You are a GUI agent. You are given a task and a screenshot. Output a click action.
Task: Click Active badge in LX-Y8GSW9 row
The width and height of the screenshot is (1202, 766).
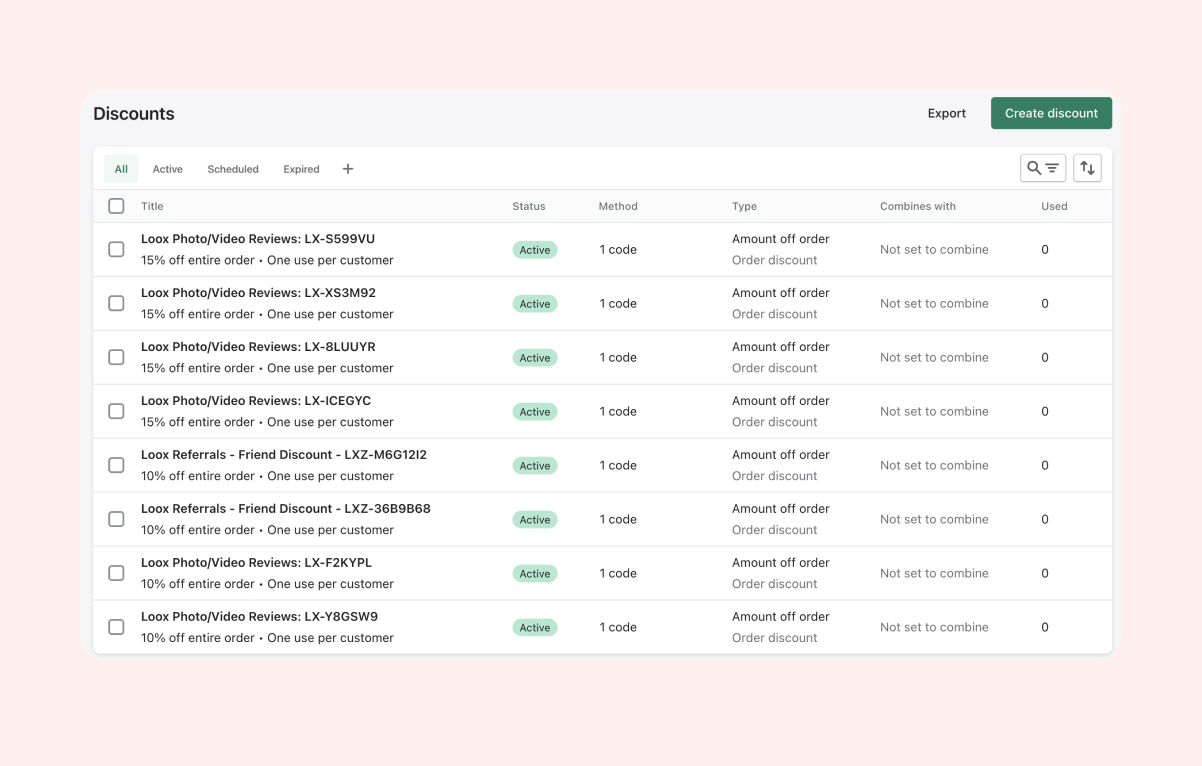coord(535,628)
